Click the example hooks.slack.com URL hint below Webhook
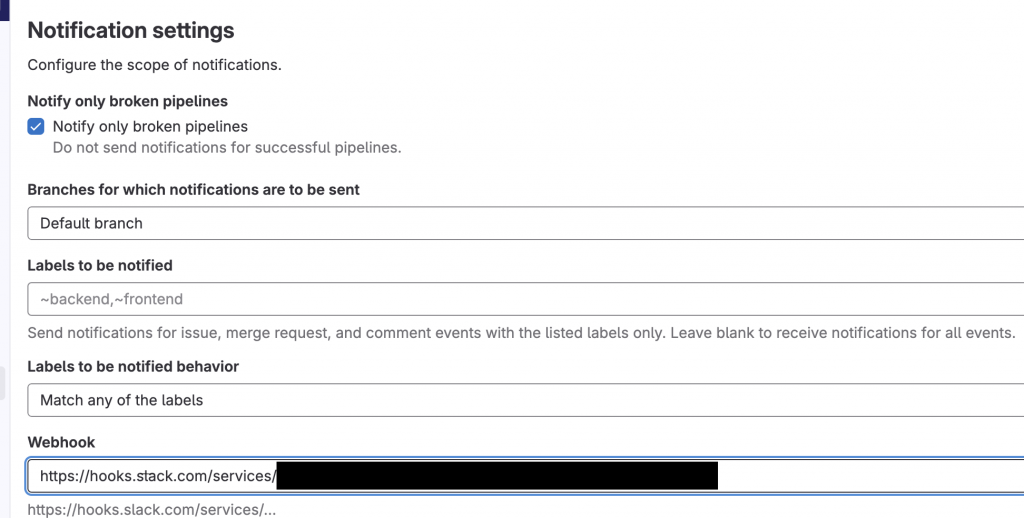1024x518 pixels. (x=150, y=509)
